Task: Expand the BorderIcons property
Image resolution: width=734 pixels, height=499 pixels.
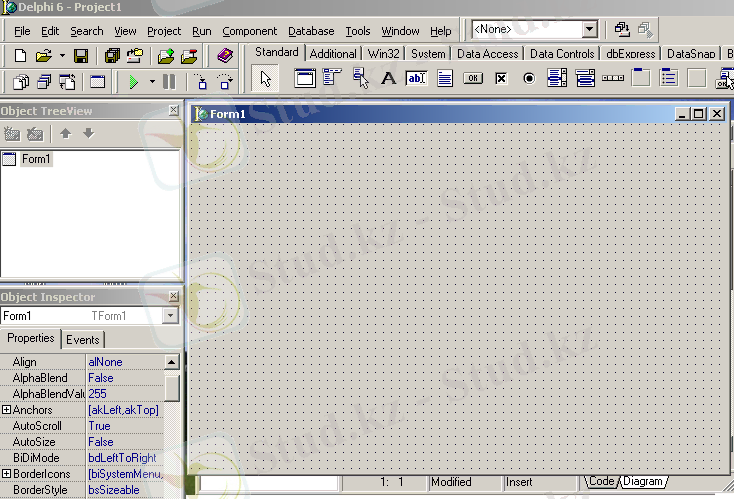Action: [6, 474]
